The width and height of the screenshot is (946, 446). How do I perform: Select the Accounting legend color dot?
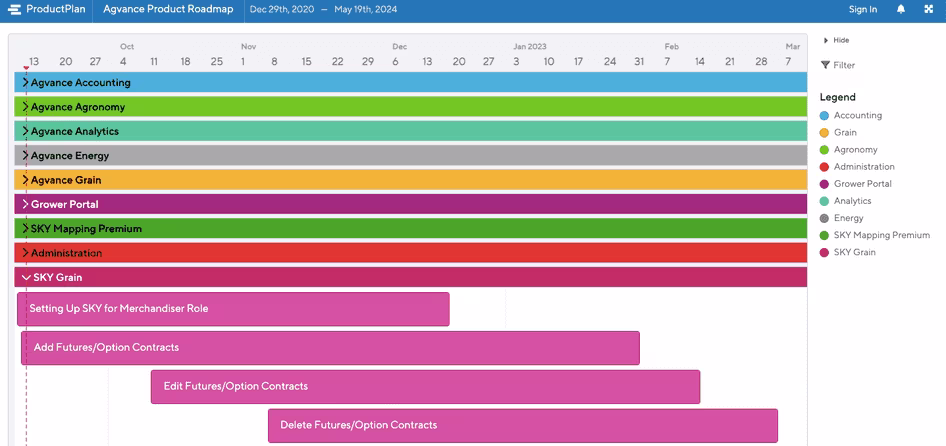point(824,115)
